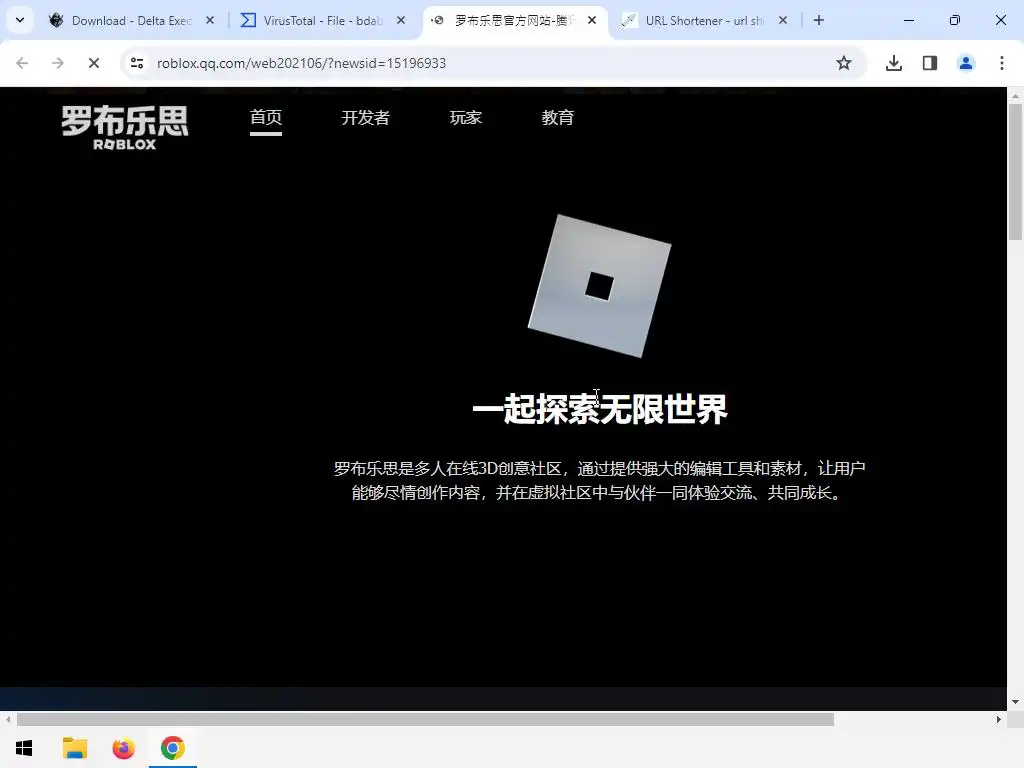Click the horizontal scrollbar left arrow
The image size is (1024, 768).
click(x=8, y=720)
